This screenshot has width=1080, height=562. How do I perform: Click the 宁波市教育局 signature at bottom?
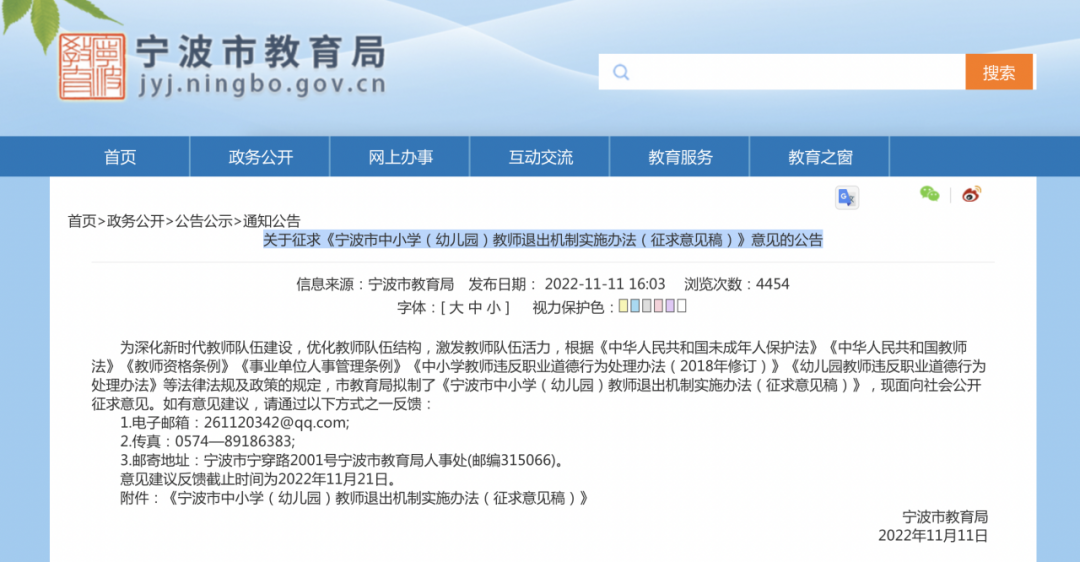[945, 517]
